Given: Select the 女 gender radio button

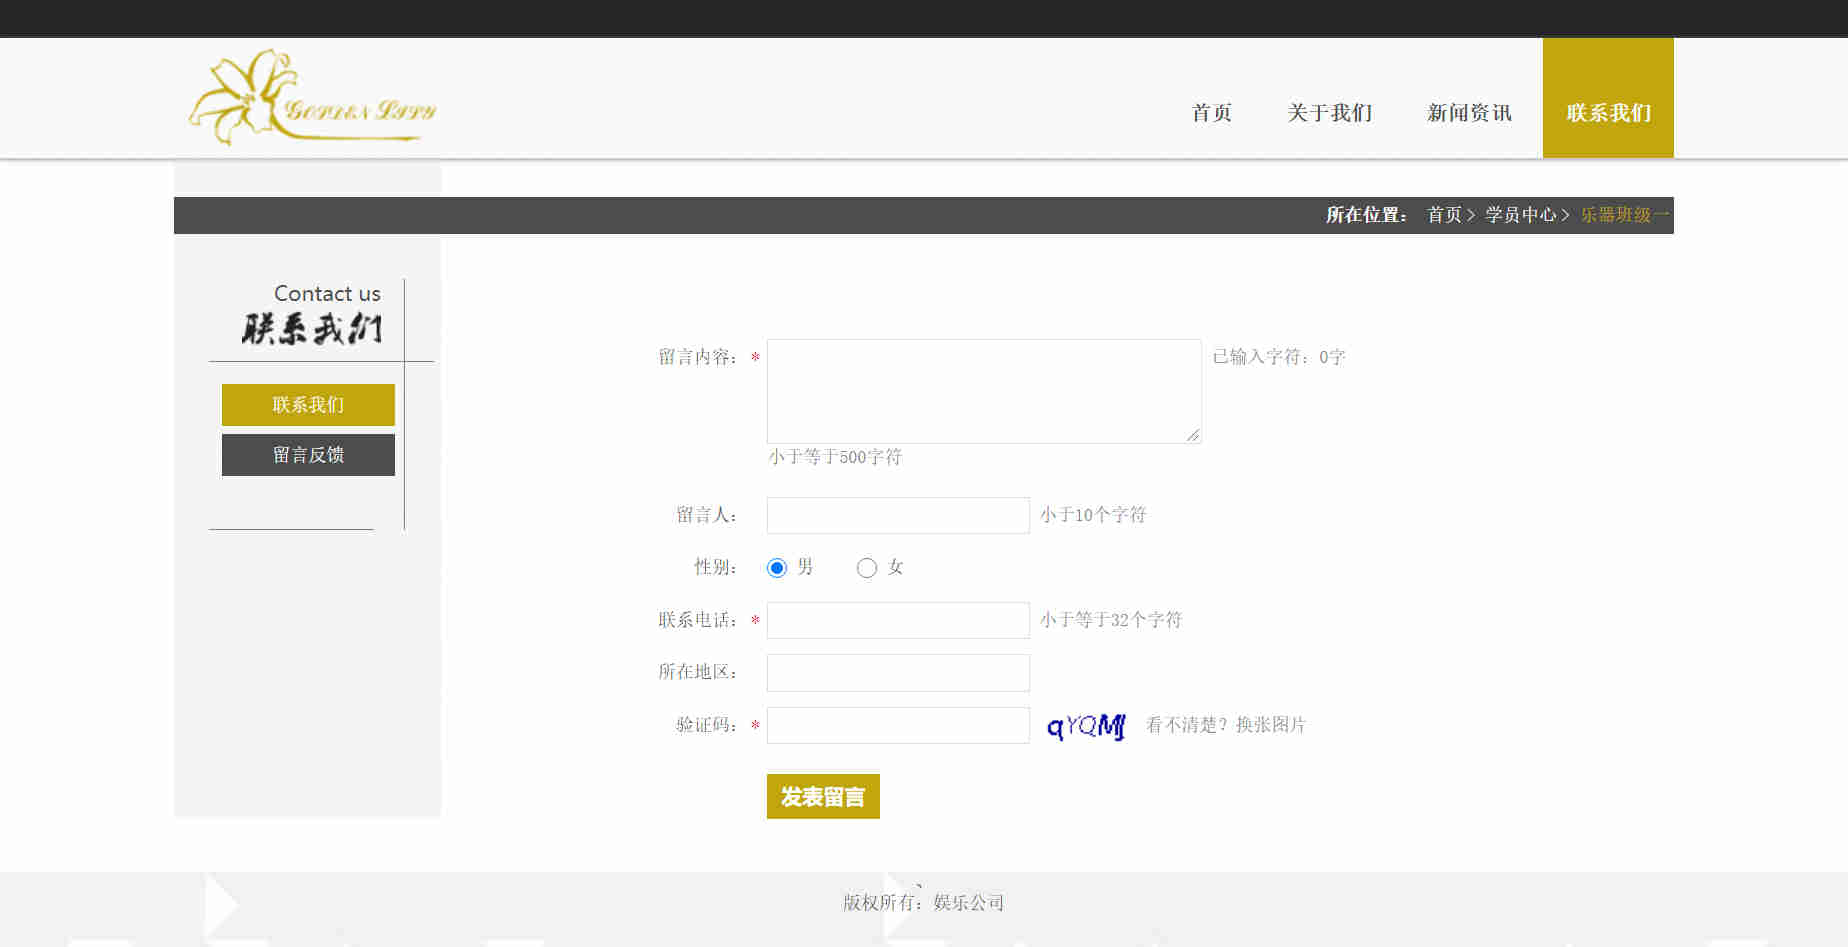Looking at the screenshot, I should (x=867, y=568).
